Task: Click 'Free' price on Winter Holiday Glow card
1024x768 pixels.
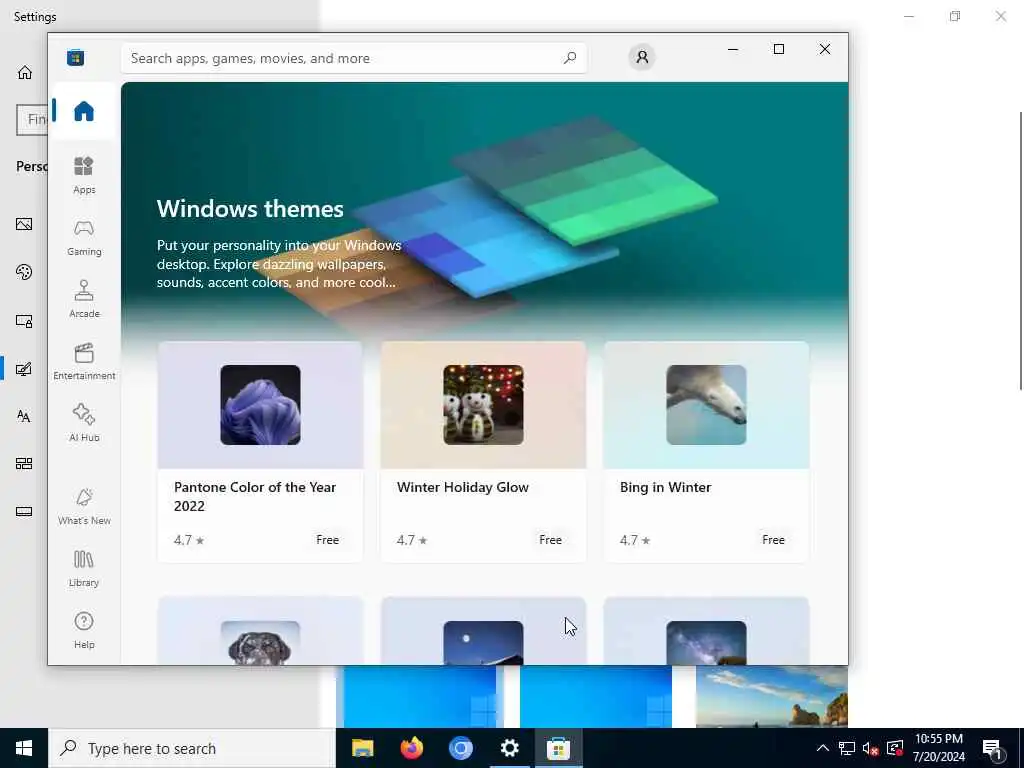Action: pyautogui.click(x=551, y=540)
